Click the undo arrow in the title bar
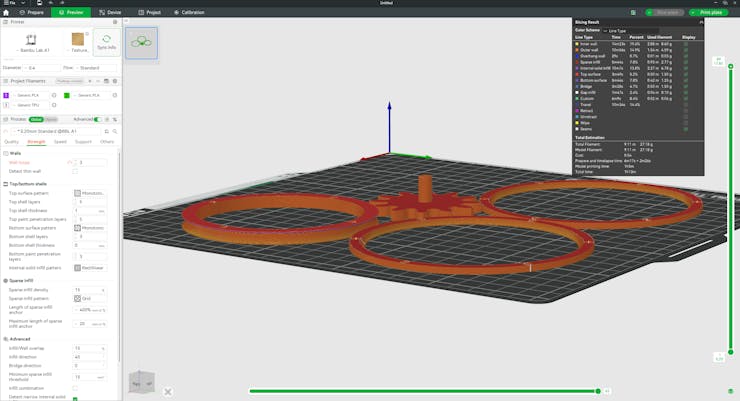Image resolution: width=740 pixels, height=401 pixels. (x=51, y=3)
